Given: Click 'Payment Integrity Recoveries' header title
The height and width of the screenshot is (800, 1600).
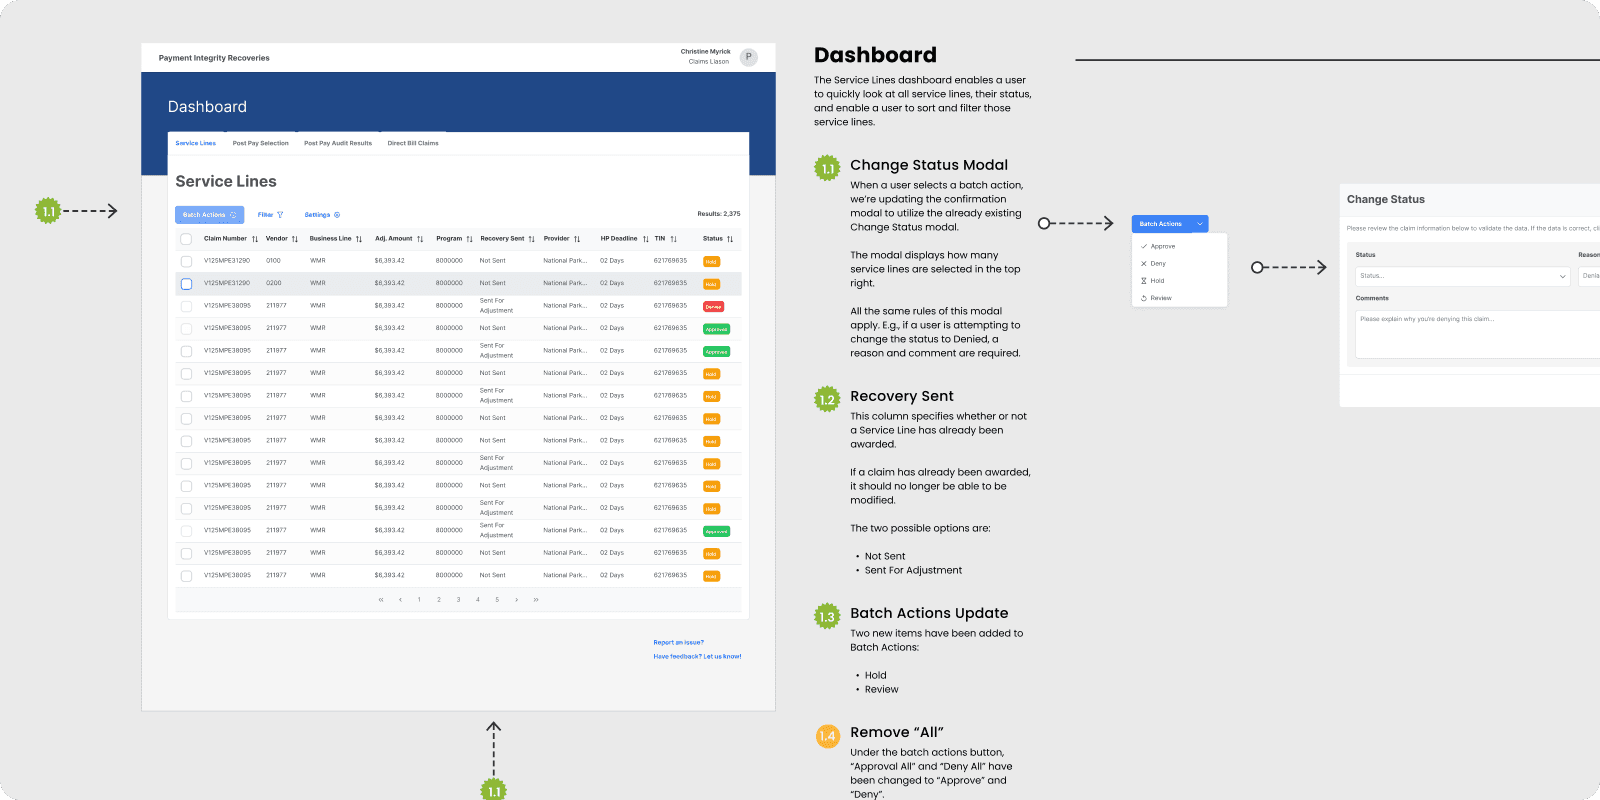Looking at the screenshot, I should pos(214,58).
